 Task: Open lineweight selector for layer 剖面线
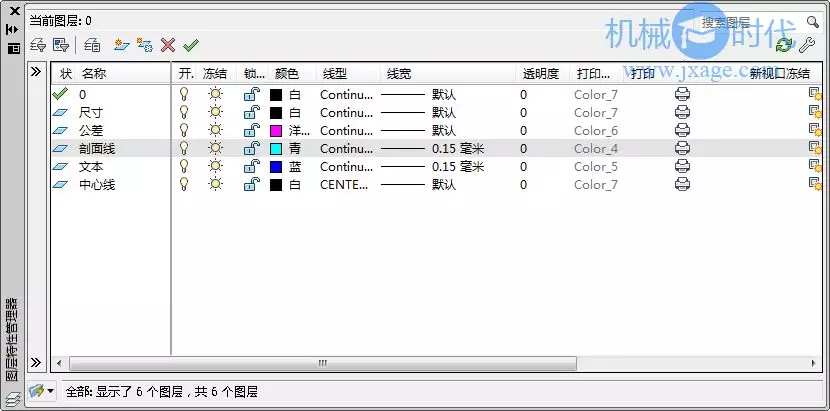click(x=432, y=149)
